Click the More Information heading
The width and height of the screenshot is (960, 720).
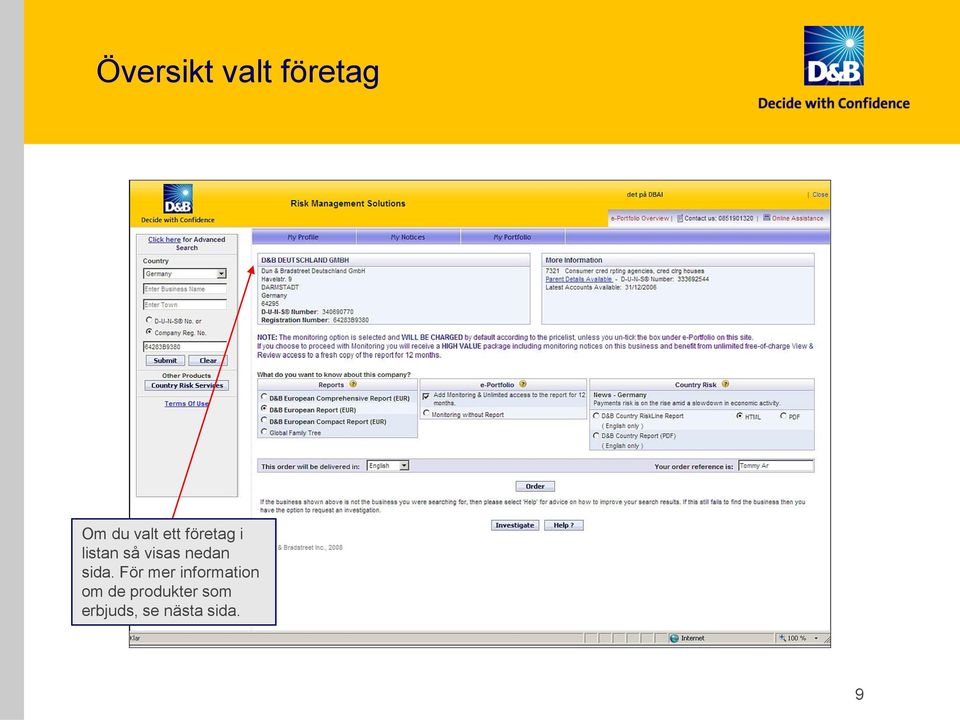[574, 260]
